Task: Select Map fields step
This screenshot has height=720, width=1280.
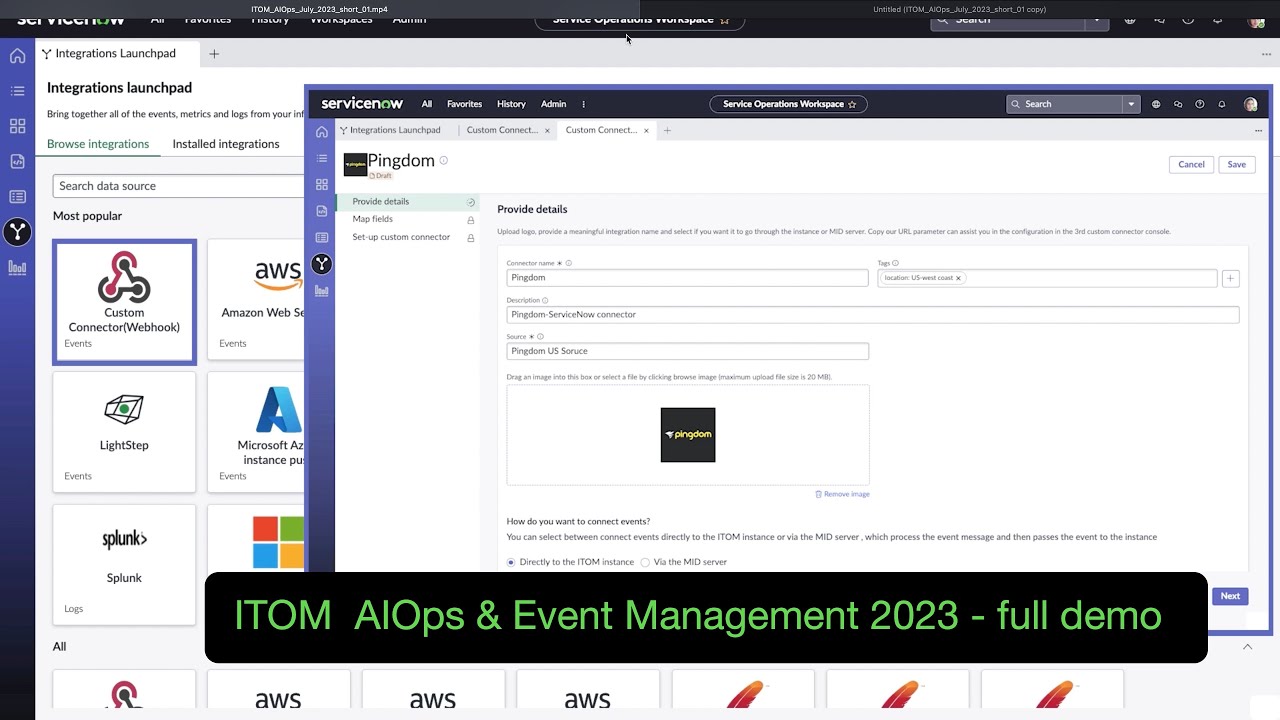Action: point(407,219)
